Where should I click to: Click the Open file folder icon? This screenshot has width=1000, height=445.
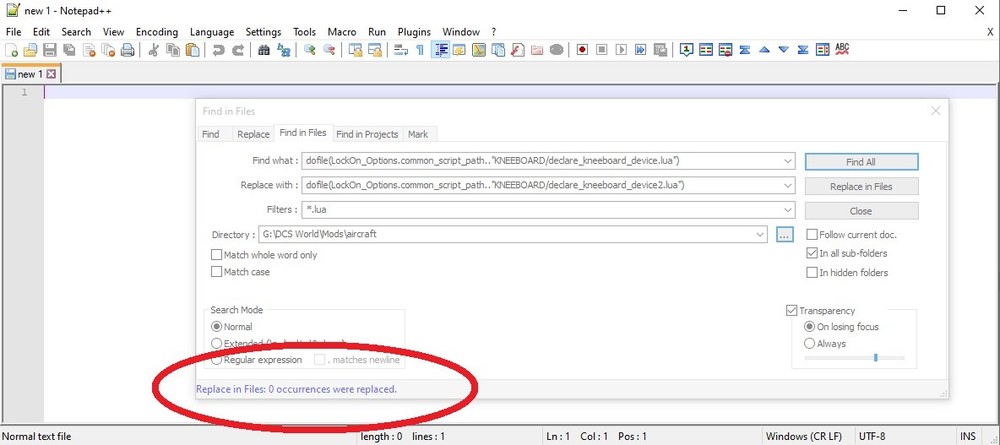(x=31, y=50)
